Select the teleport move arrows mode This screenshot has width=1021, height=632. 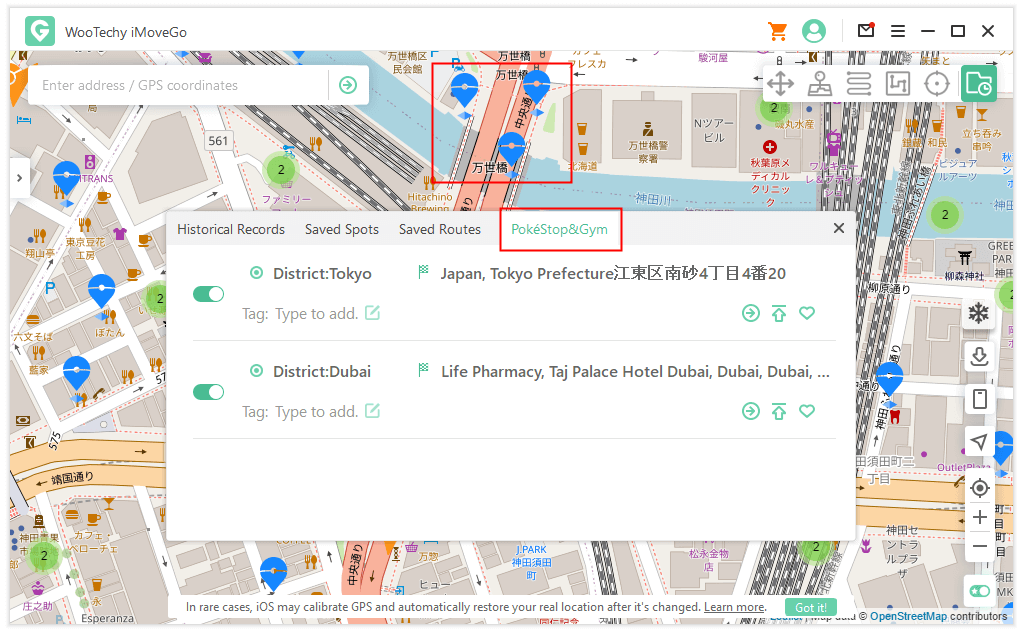781,83
